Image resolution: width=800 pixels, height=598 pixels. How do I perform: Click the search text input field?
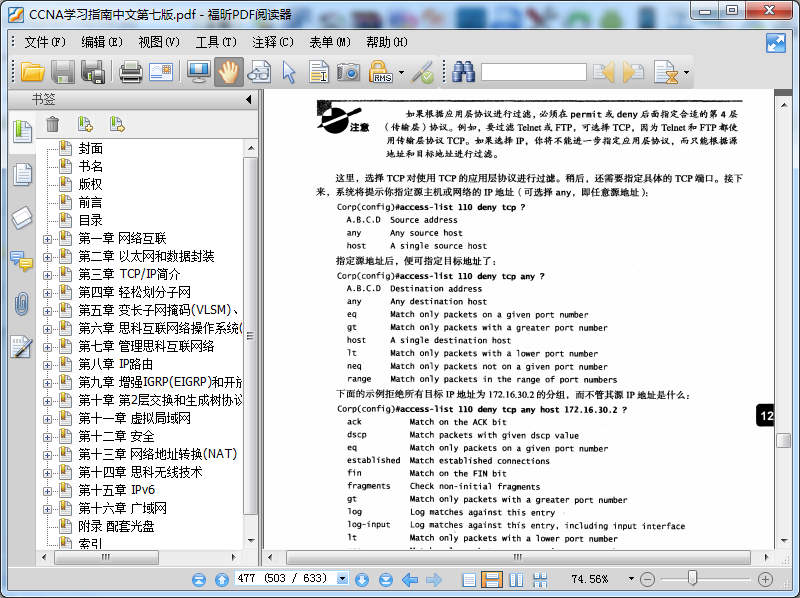[534, 72]
